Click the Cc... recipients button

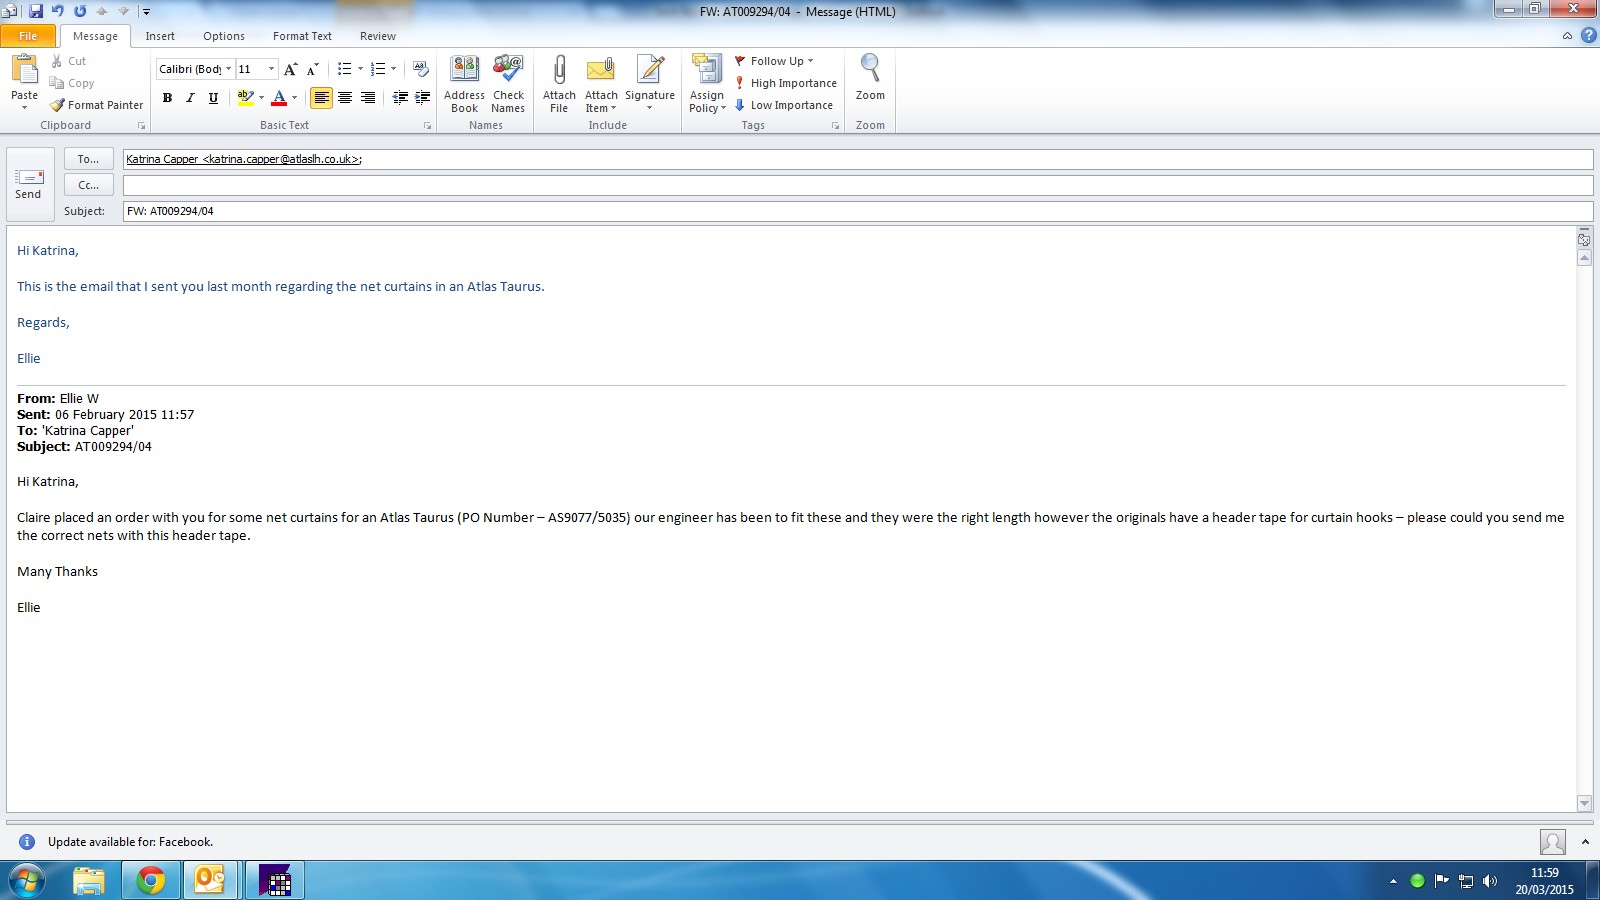point(88,185)
